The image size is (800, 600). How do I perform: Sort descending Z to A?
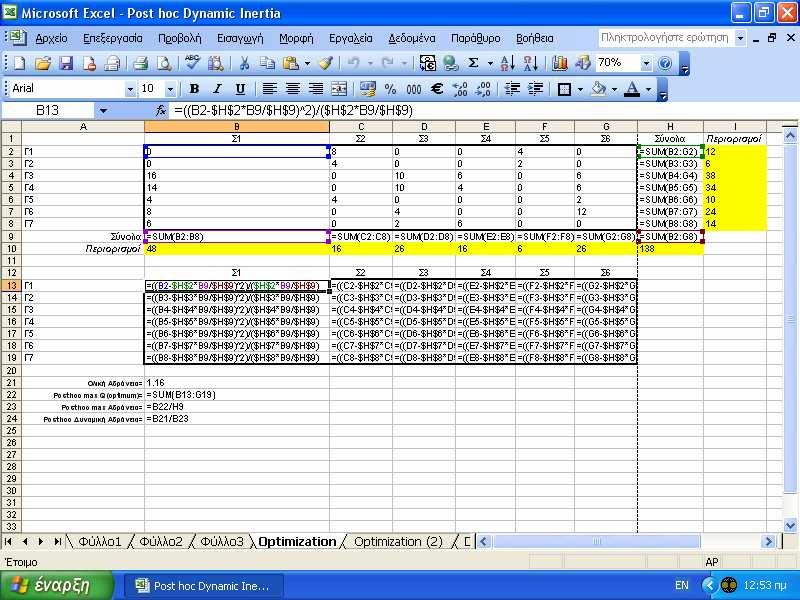pyautogui.click(x=531, y=63)
